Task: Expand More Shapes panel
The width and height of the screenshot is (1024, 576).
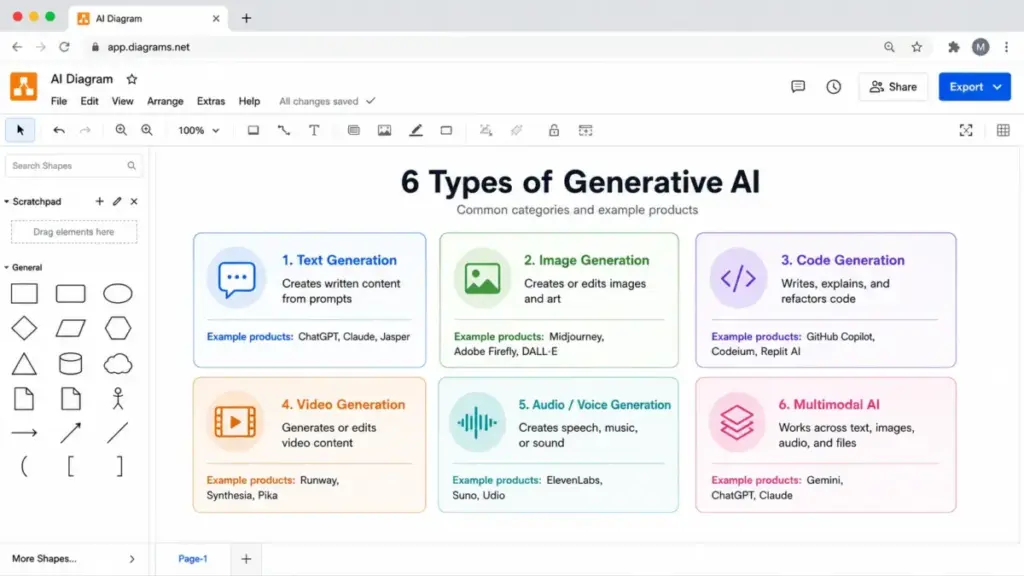Action: pos(74,559)
